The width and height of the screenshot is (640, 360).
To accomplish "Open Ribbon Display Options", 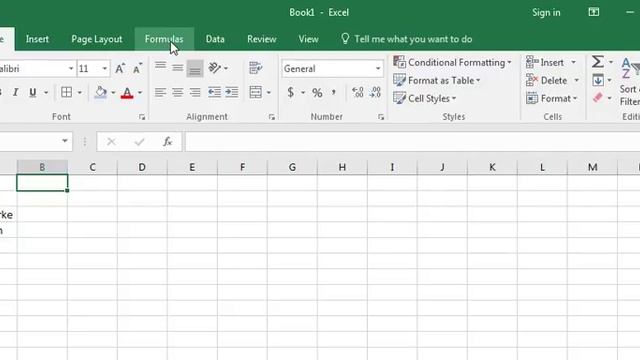I will tap(594, 12).
